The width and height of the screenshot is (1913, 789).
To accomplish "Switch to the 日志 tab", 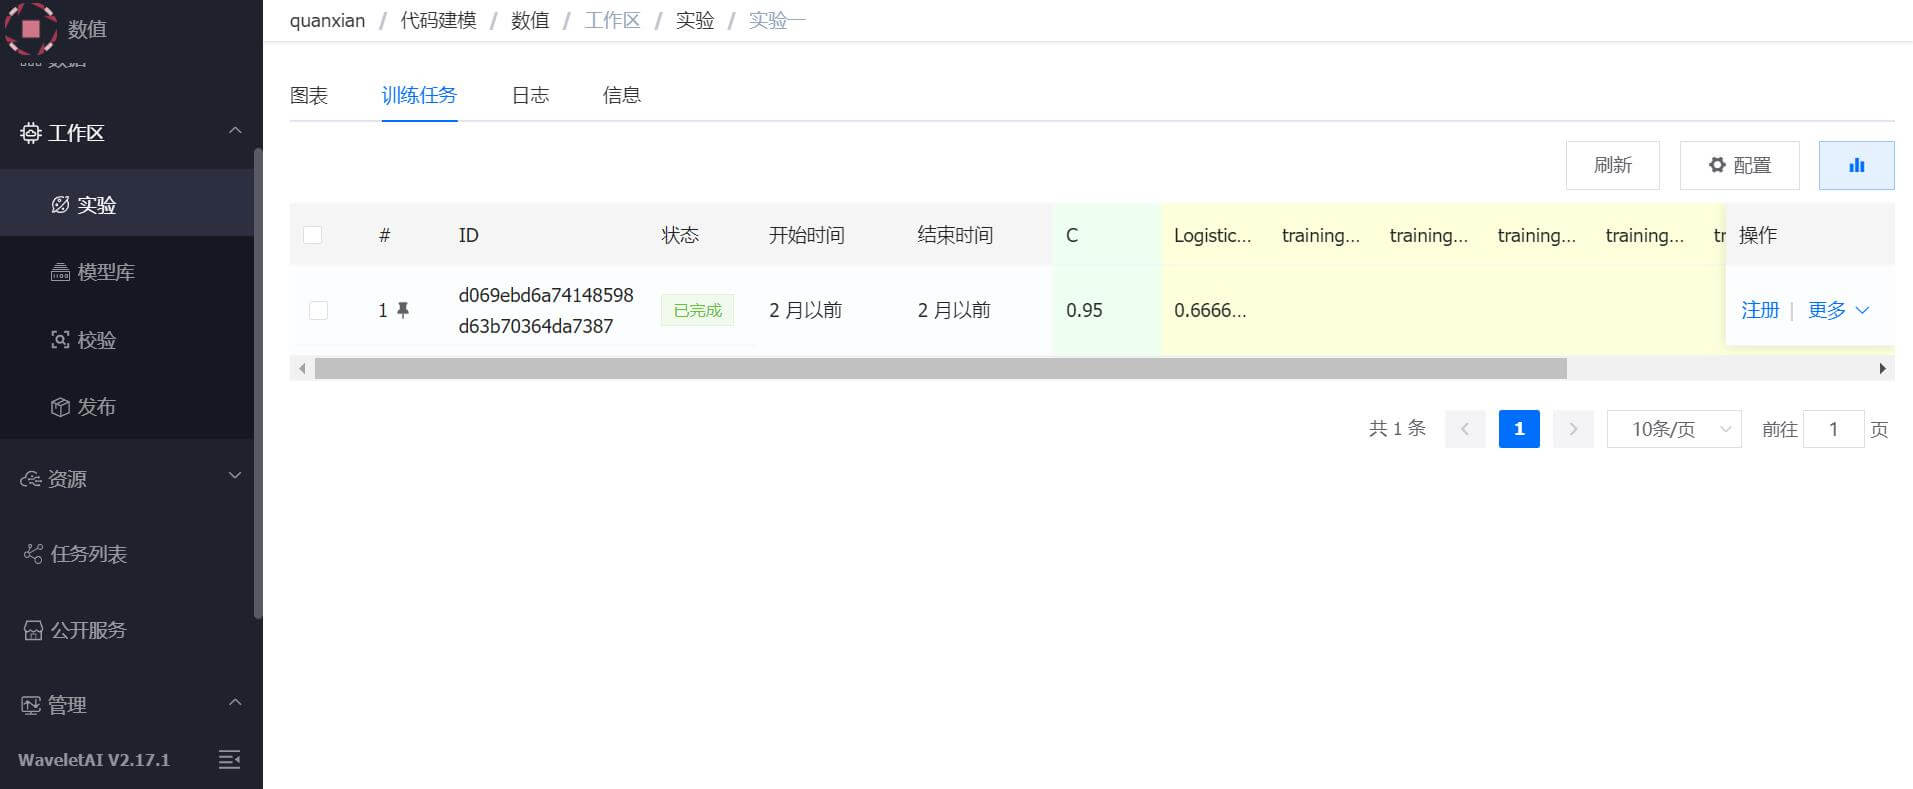I will (x=530, y=95).
